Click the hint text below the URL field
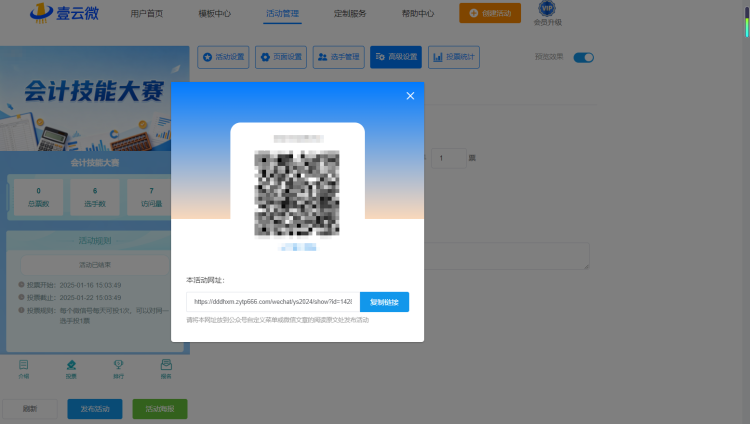 coord(277,320)
